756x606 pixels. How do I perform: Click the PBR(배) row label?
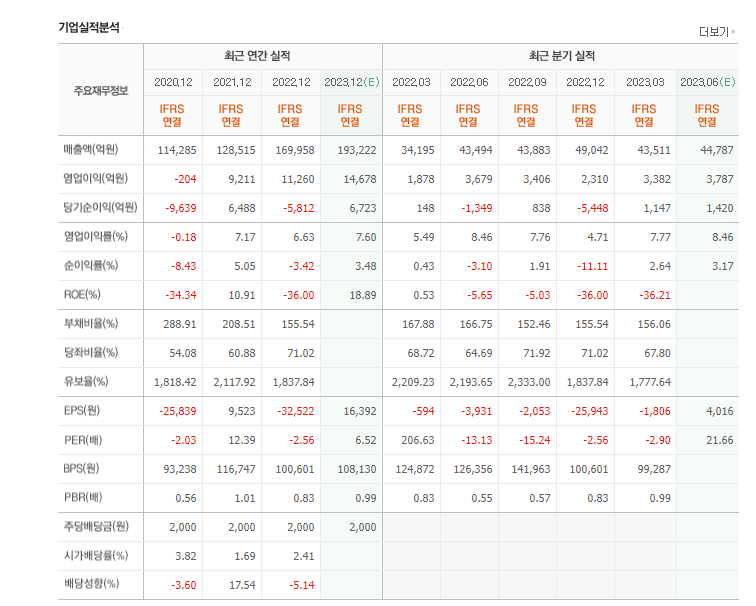[83, 498]
